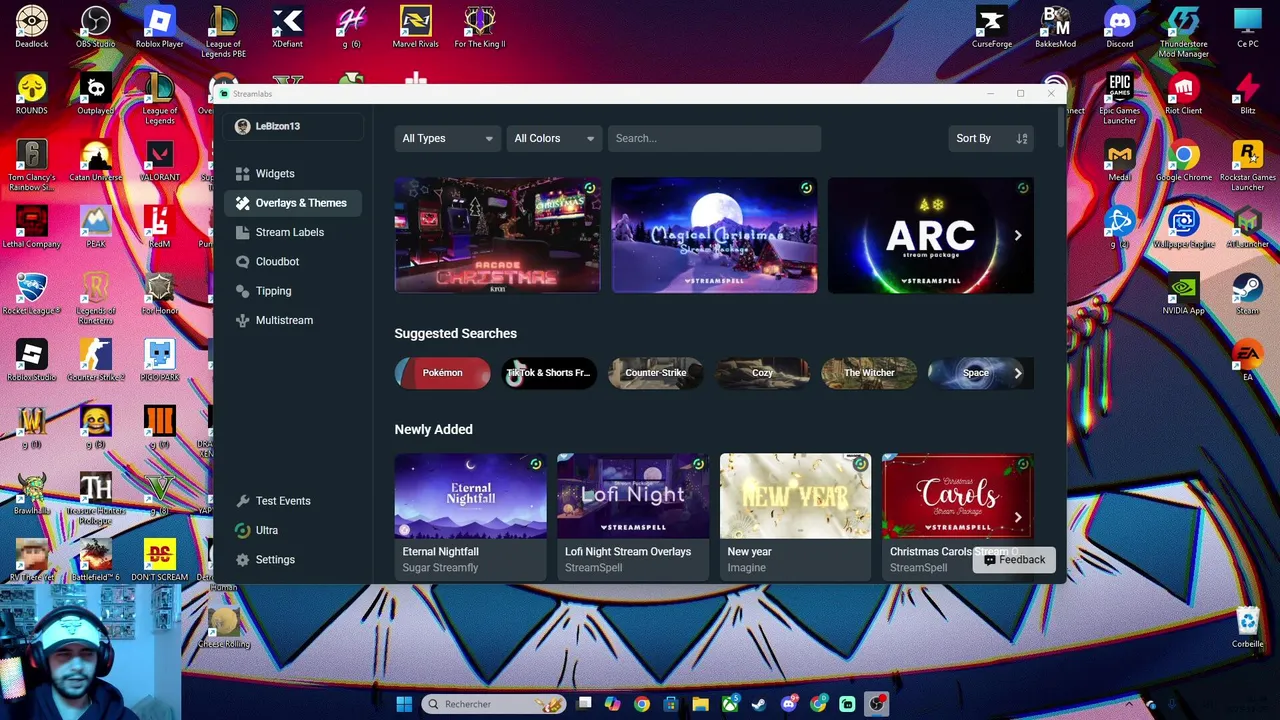Click the For The King II icon
1280x720 pixels.
click(x=480, y=27)
